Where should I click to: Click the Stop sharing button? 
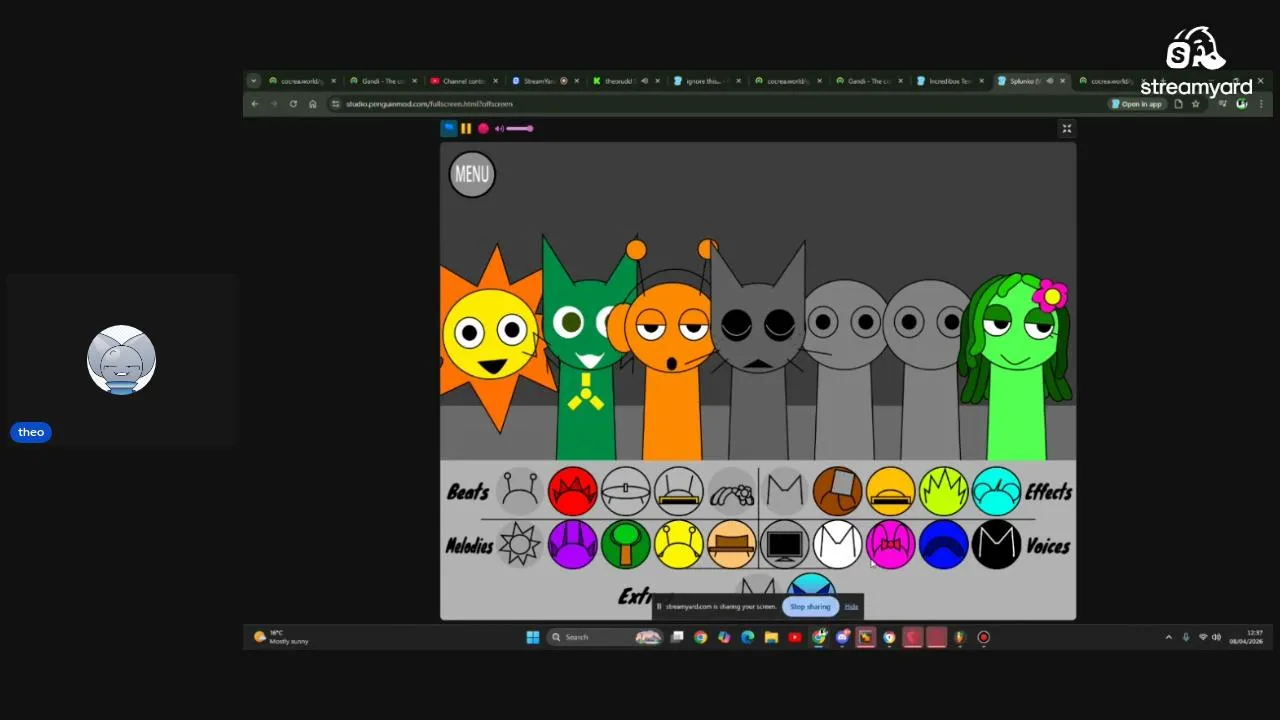pos(810,607)
